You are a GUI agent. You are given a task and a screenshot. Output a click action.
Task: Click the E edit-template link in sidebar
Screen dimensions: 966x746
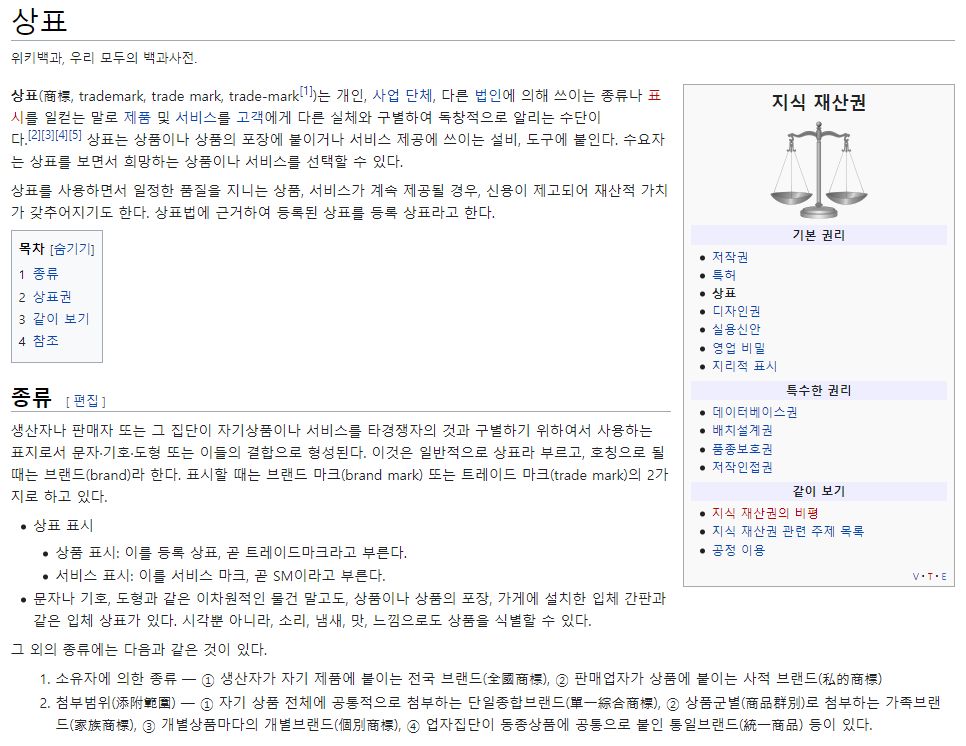[x=944, y=577]
